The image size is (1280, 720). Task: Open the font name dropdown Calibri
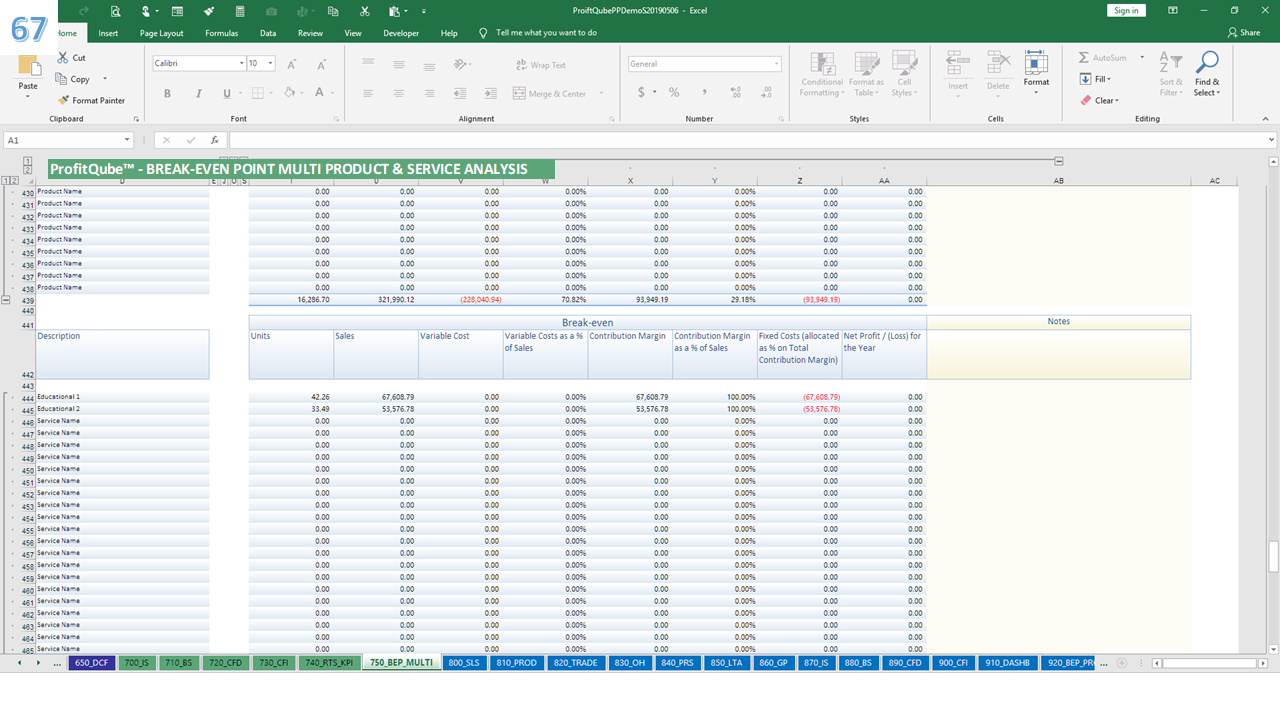point(241,63)
